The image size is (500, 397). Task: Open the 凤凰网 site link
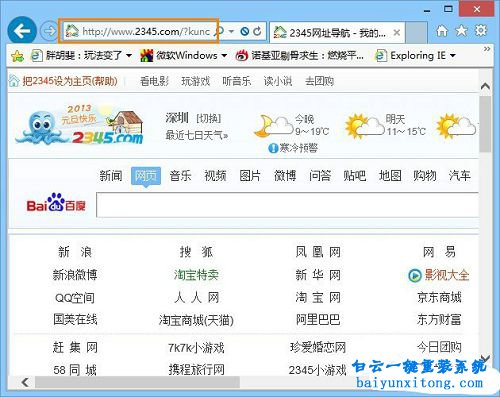tap(318, 252)
